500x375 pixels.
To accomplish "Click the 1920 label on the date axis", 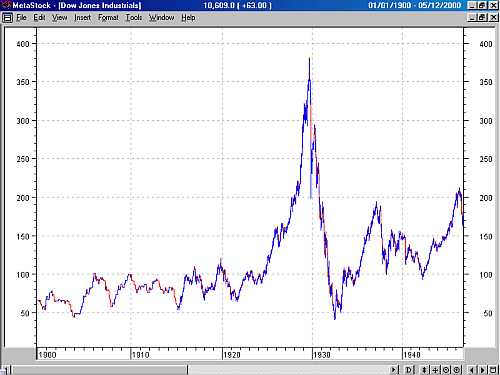I will click(x=232, y=355).
